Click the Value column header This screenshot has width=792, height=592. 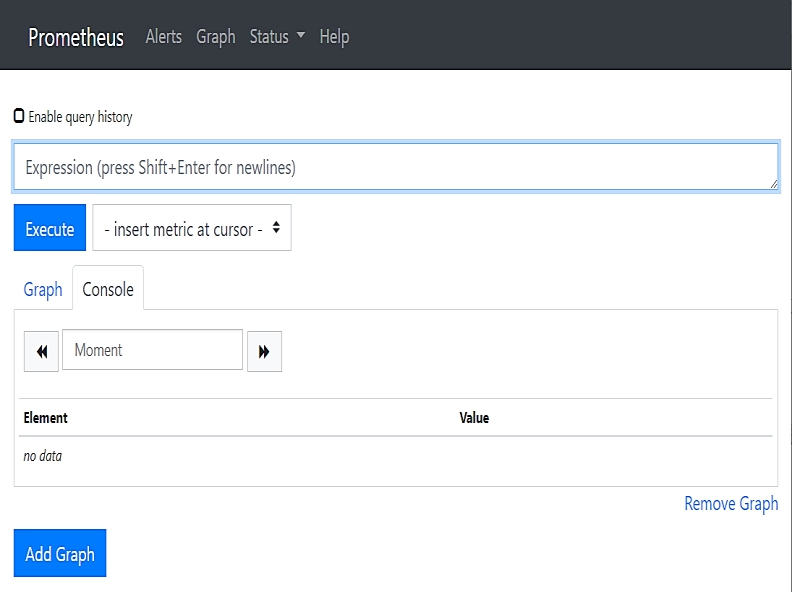tap(474, 418)
